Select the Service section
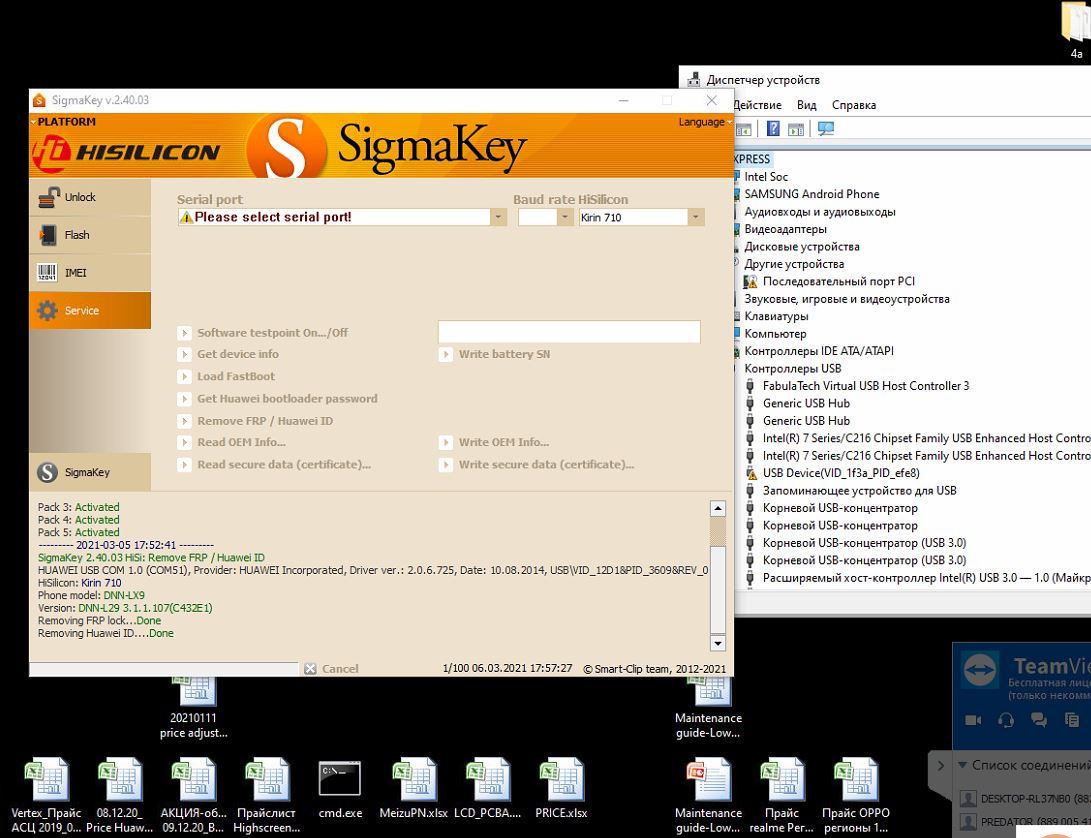This screenshot has width=1091, height=838. [x=90, y=310]
